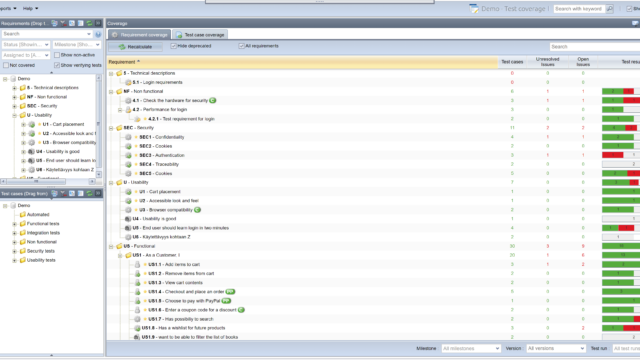Image resolution: width=640 pixels, height=360 pixels.
Task: Switch to the Requirement coverage tab
Action: click(140, 35)
